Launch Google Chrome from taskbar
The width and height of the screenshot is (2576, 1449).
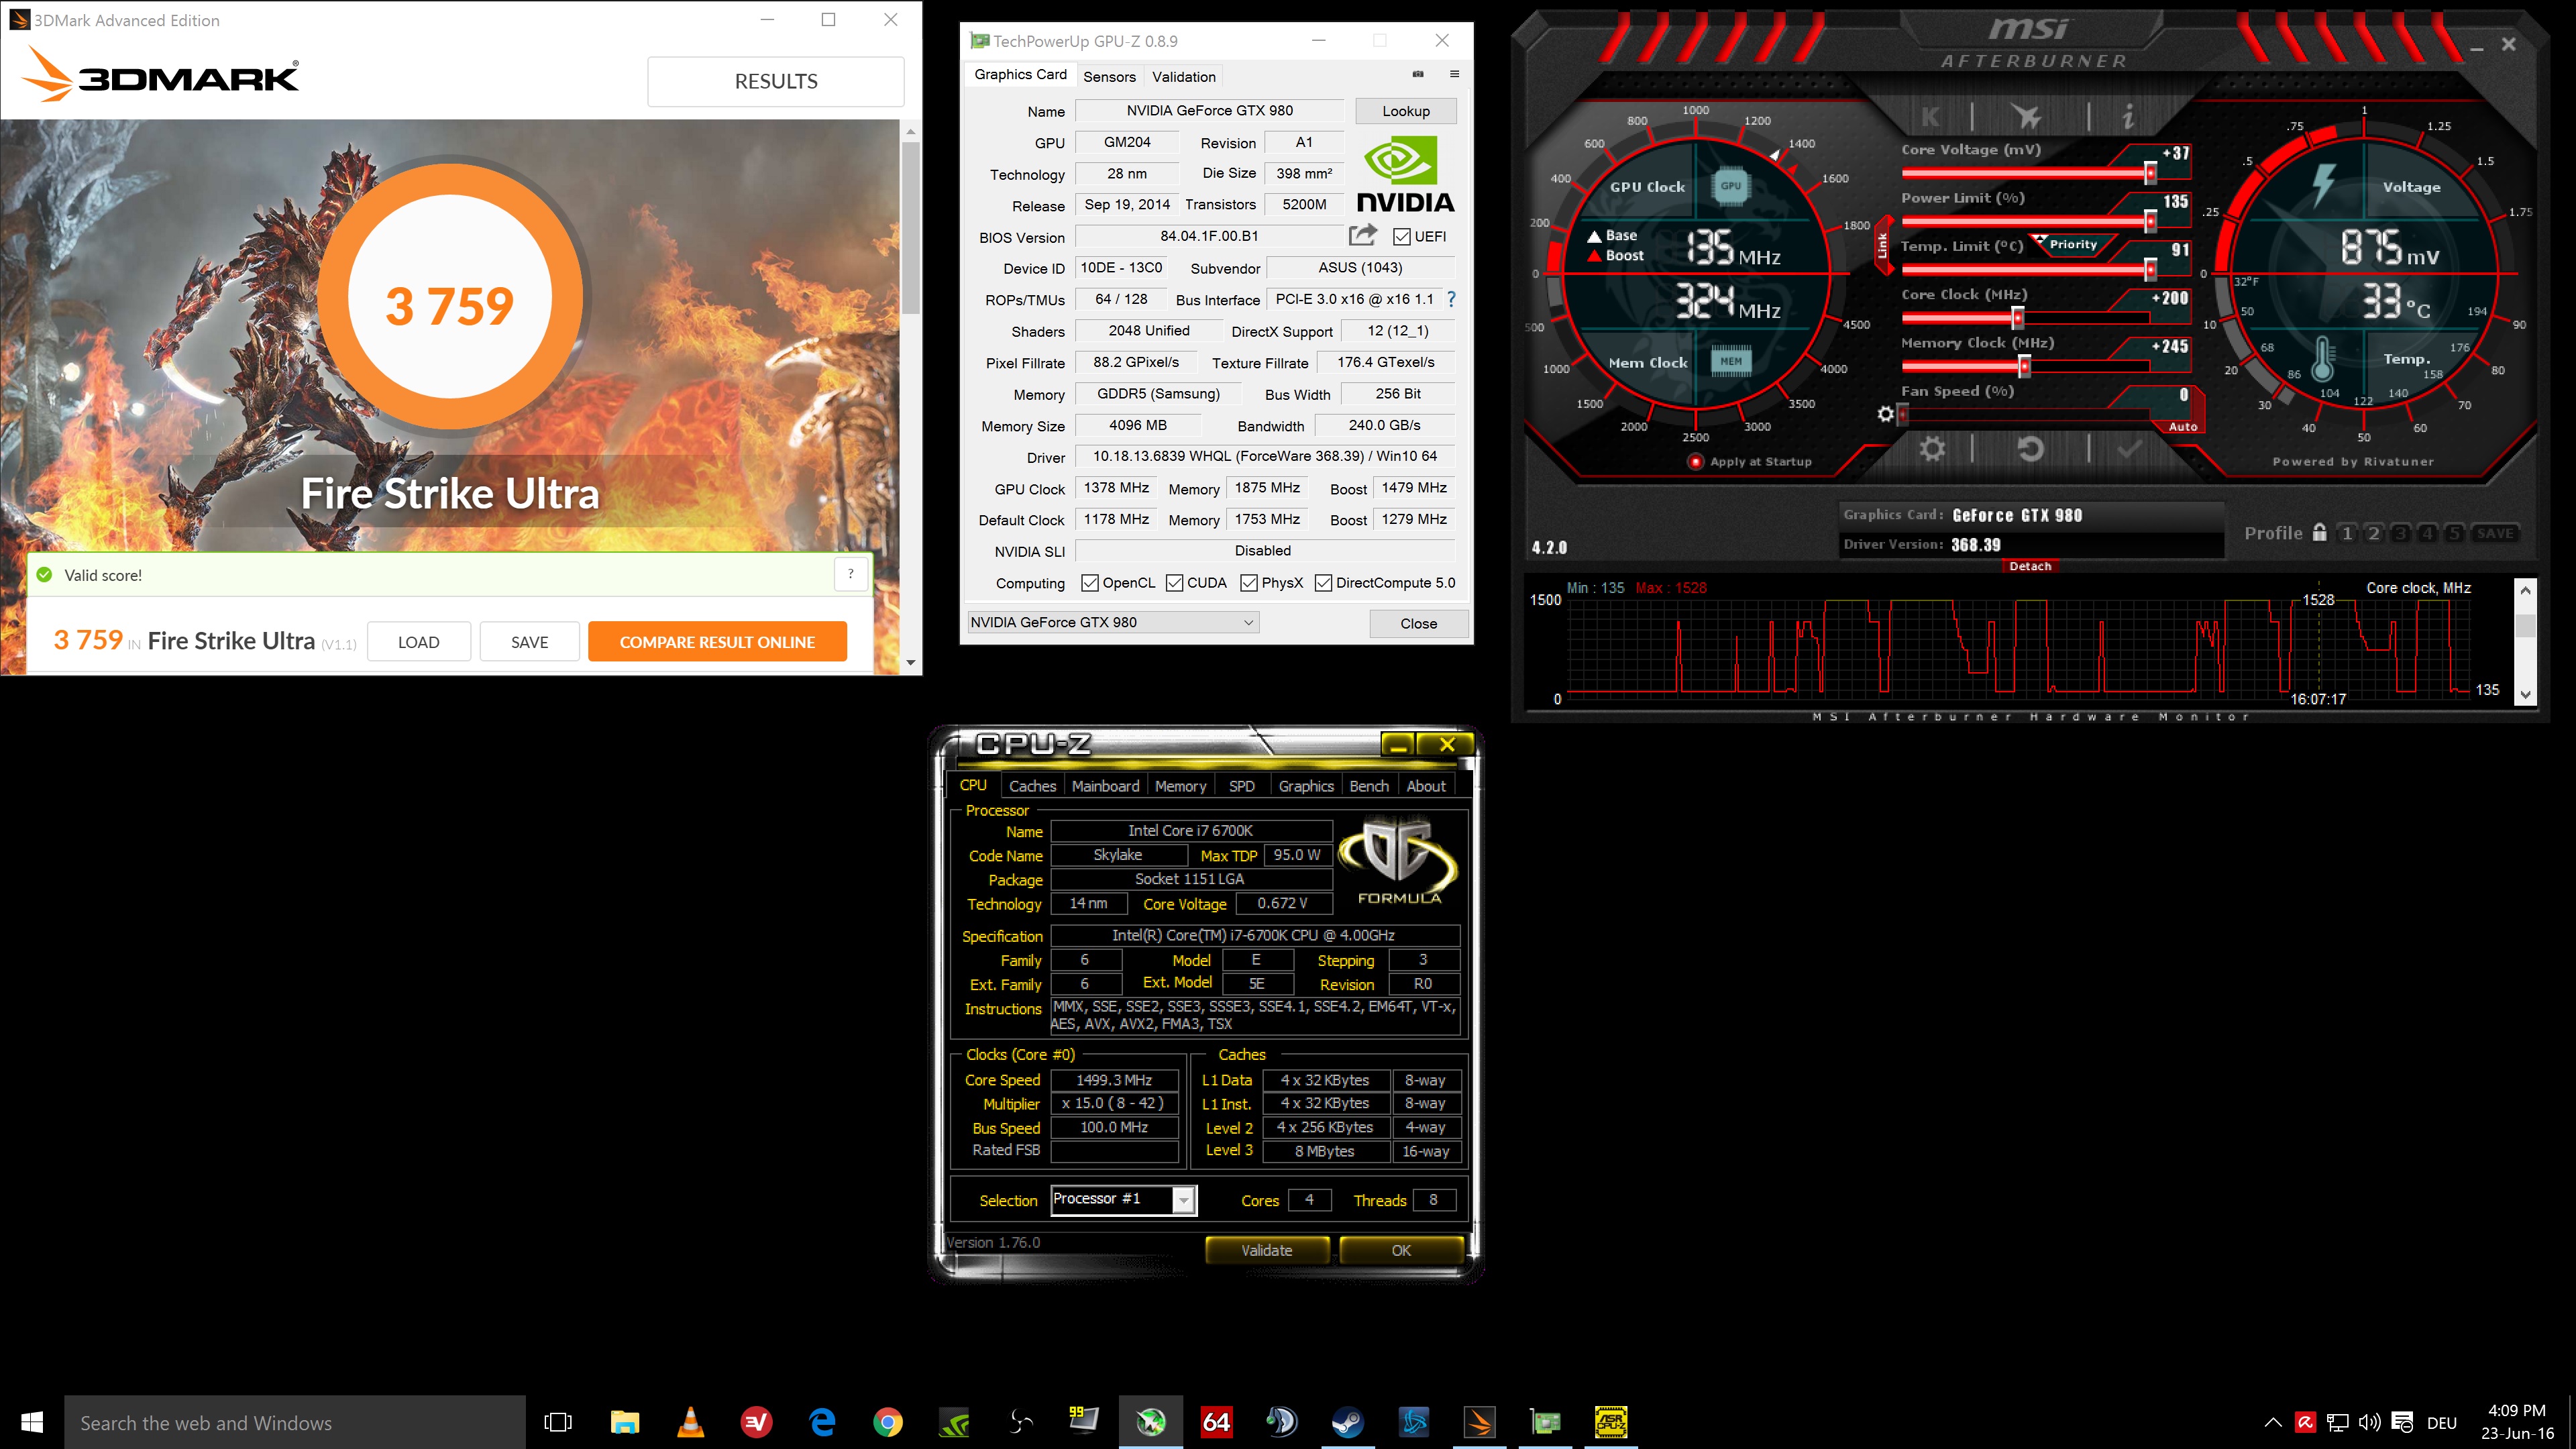[888, 1422]
